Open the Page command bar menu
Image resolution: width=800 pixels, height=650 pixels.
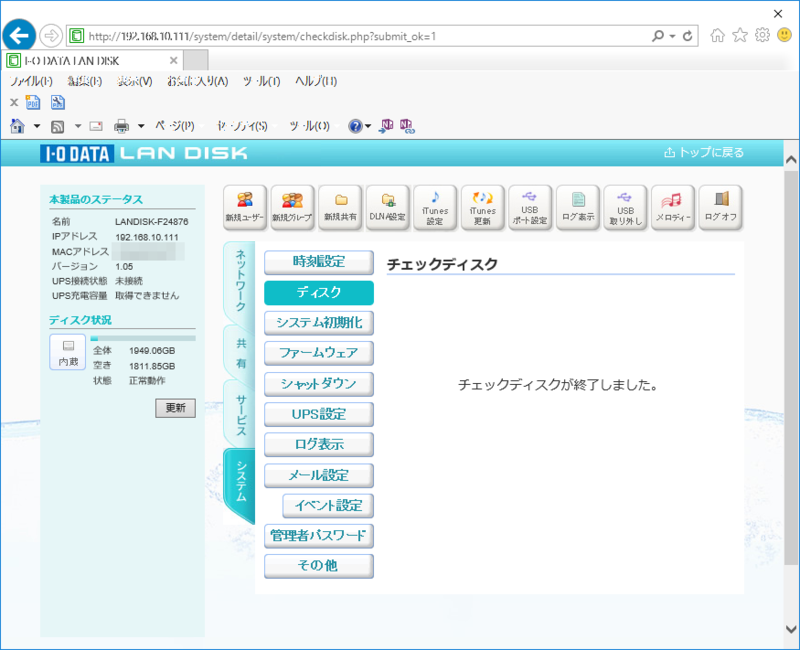pyautogui.click(x=175, y=126)
